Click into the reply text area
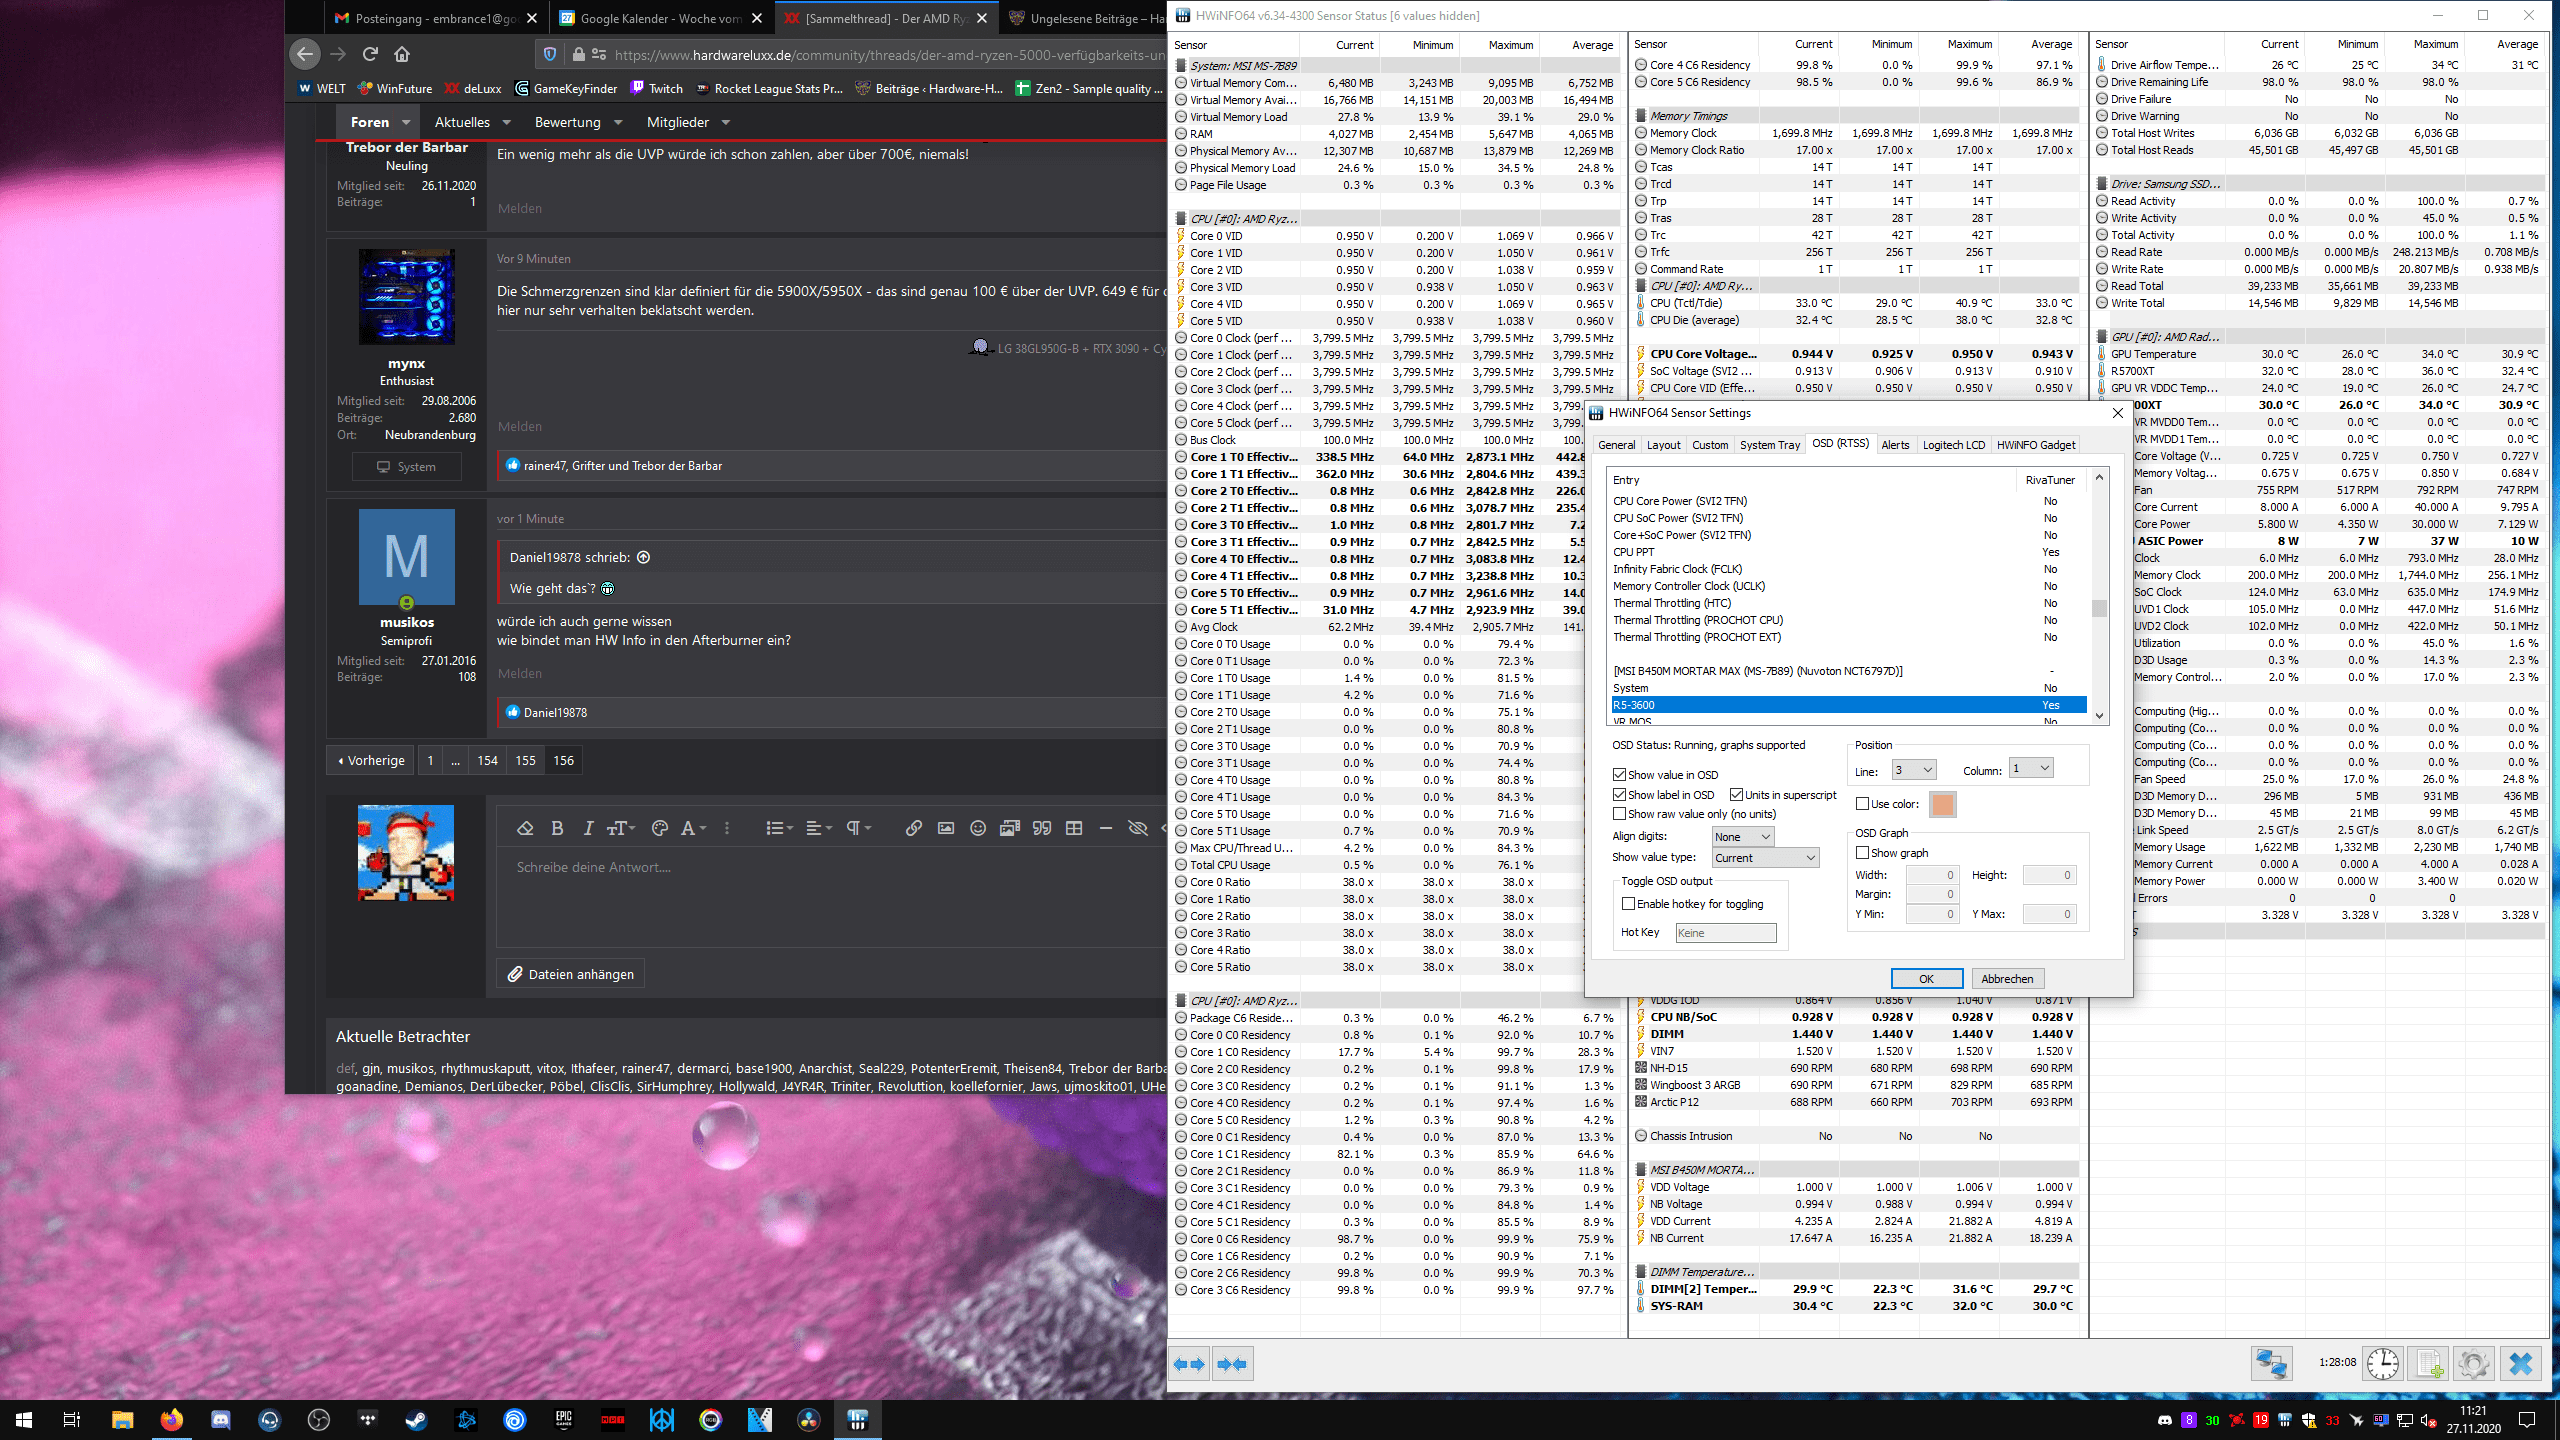The height and width of the screenshot is (1440, 2560). [830, 896]
